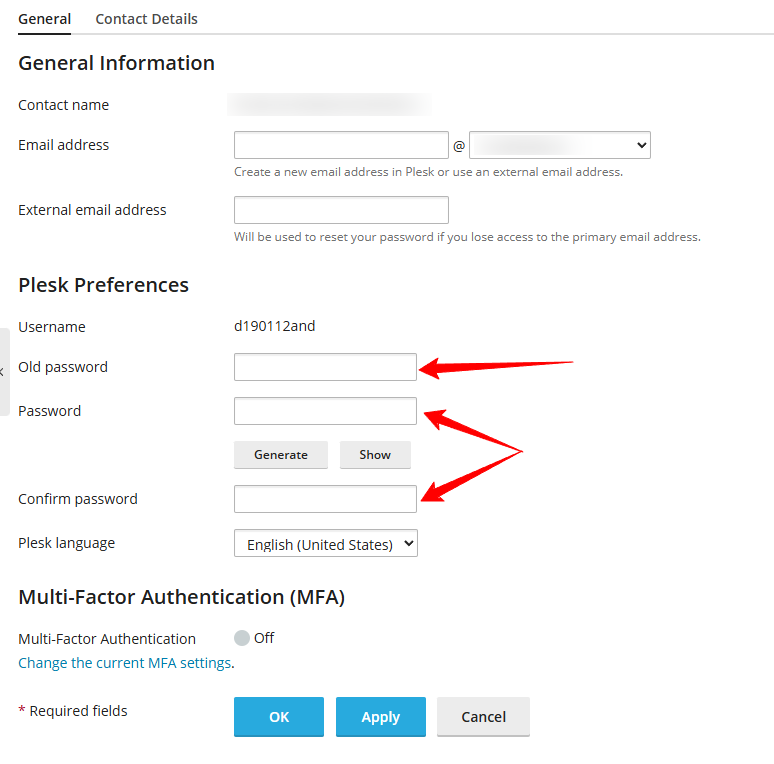This screenshot has width=774, height=764.
Task: Collapse the sidebar using the left edge arrow
Action: [x=3, y=371]
